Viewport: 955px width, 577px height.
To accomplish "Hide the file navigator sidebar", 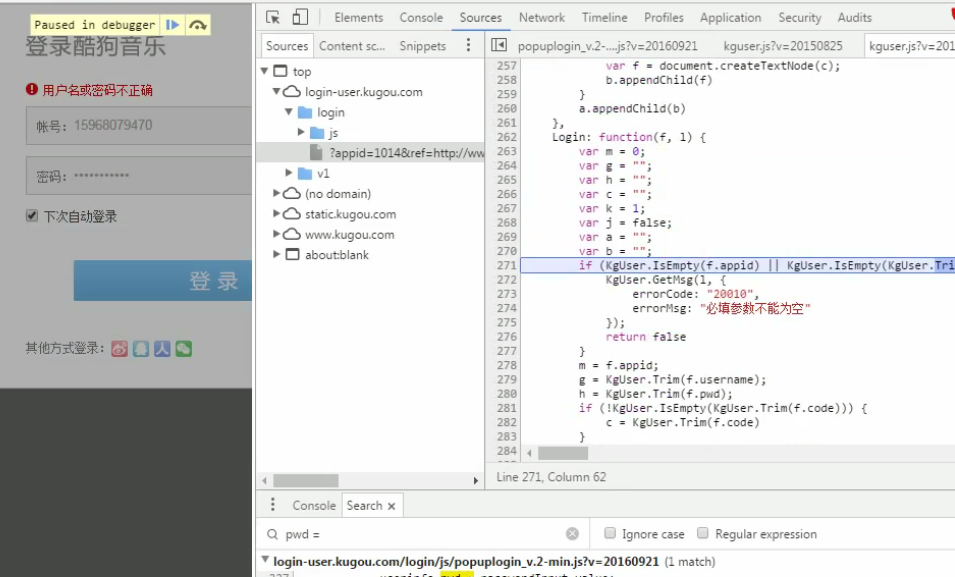I will click(x=498, y=46).
